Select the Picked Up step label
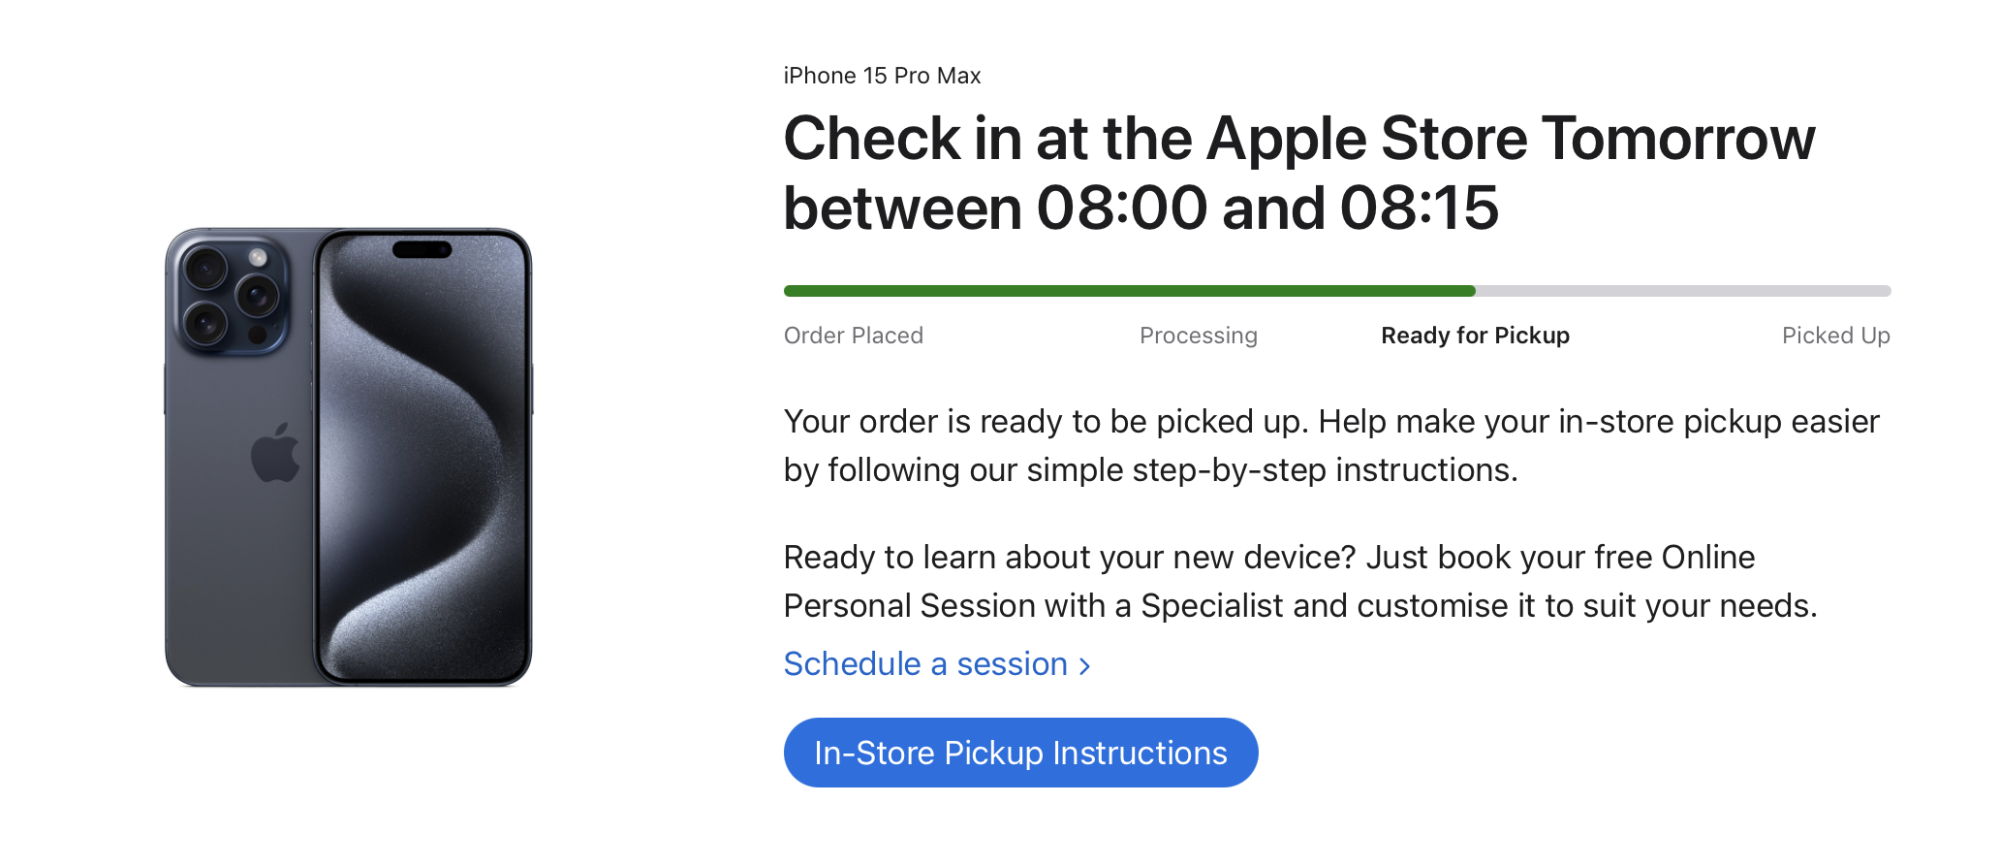This screenshot has height=867, width=2000. pos(1835,336)
